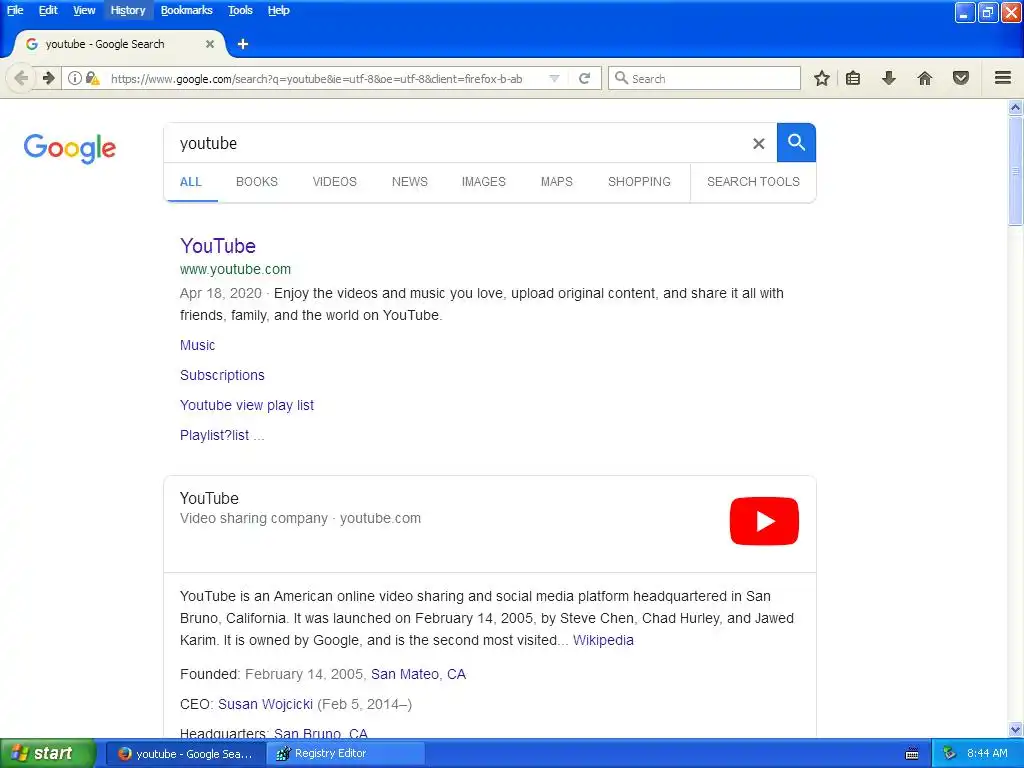
Task: Click the keyboard icon in taskbar
Action: [912, 754]
